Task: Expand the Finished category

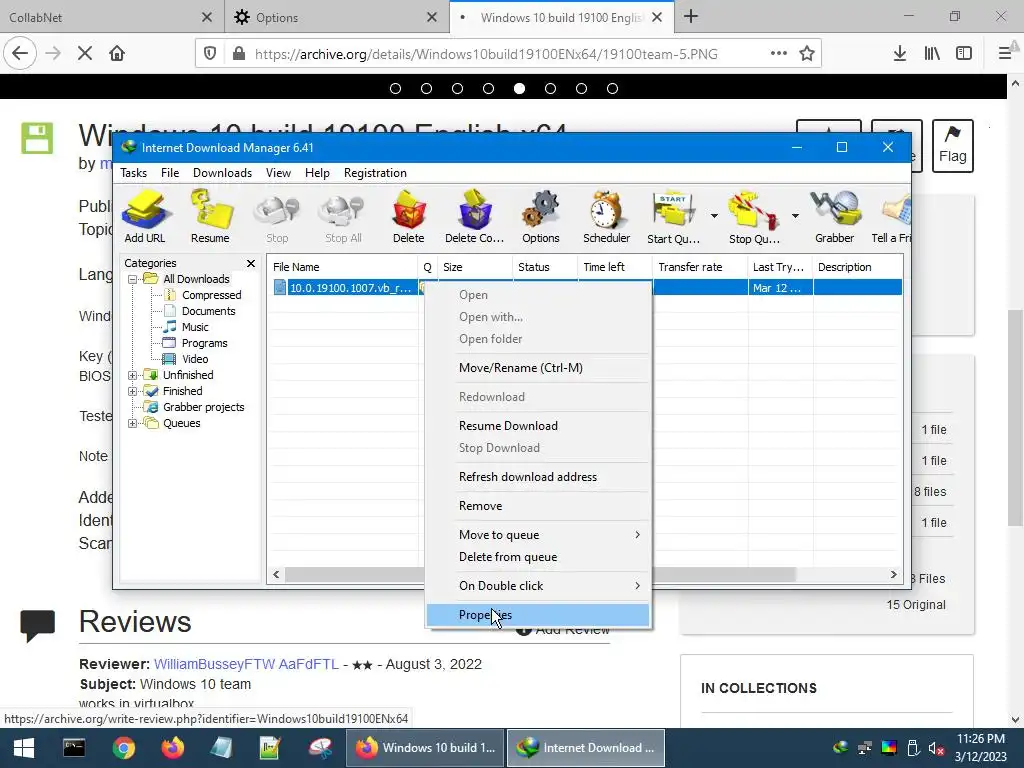Action: 133,391
